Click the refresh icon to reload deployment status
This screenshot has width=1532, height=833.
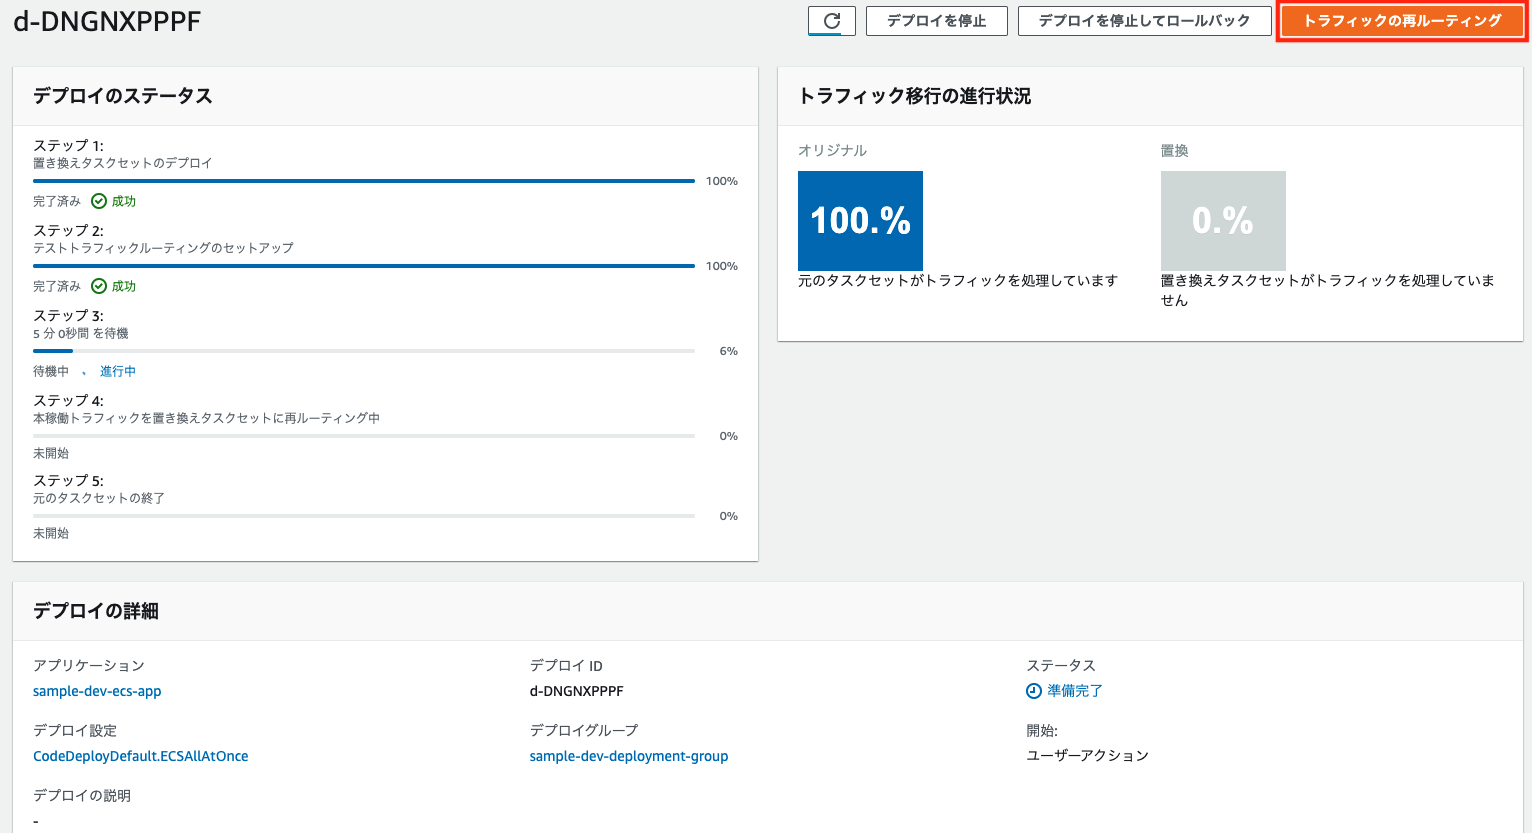(833, 20)
